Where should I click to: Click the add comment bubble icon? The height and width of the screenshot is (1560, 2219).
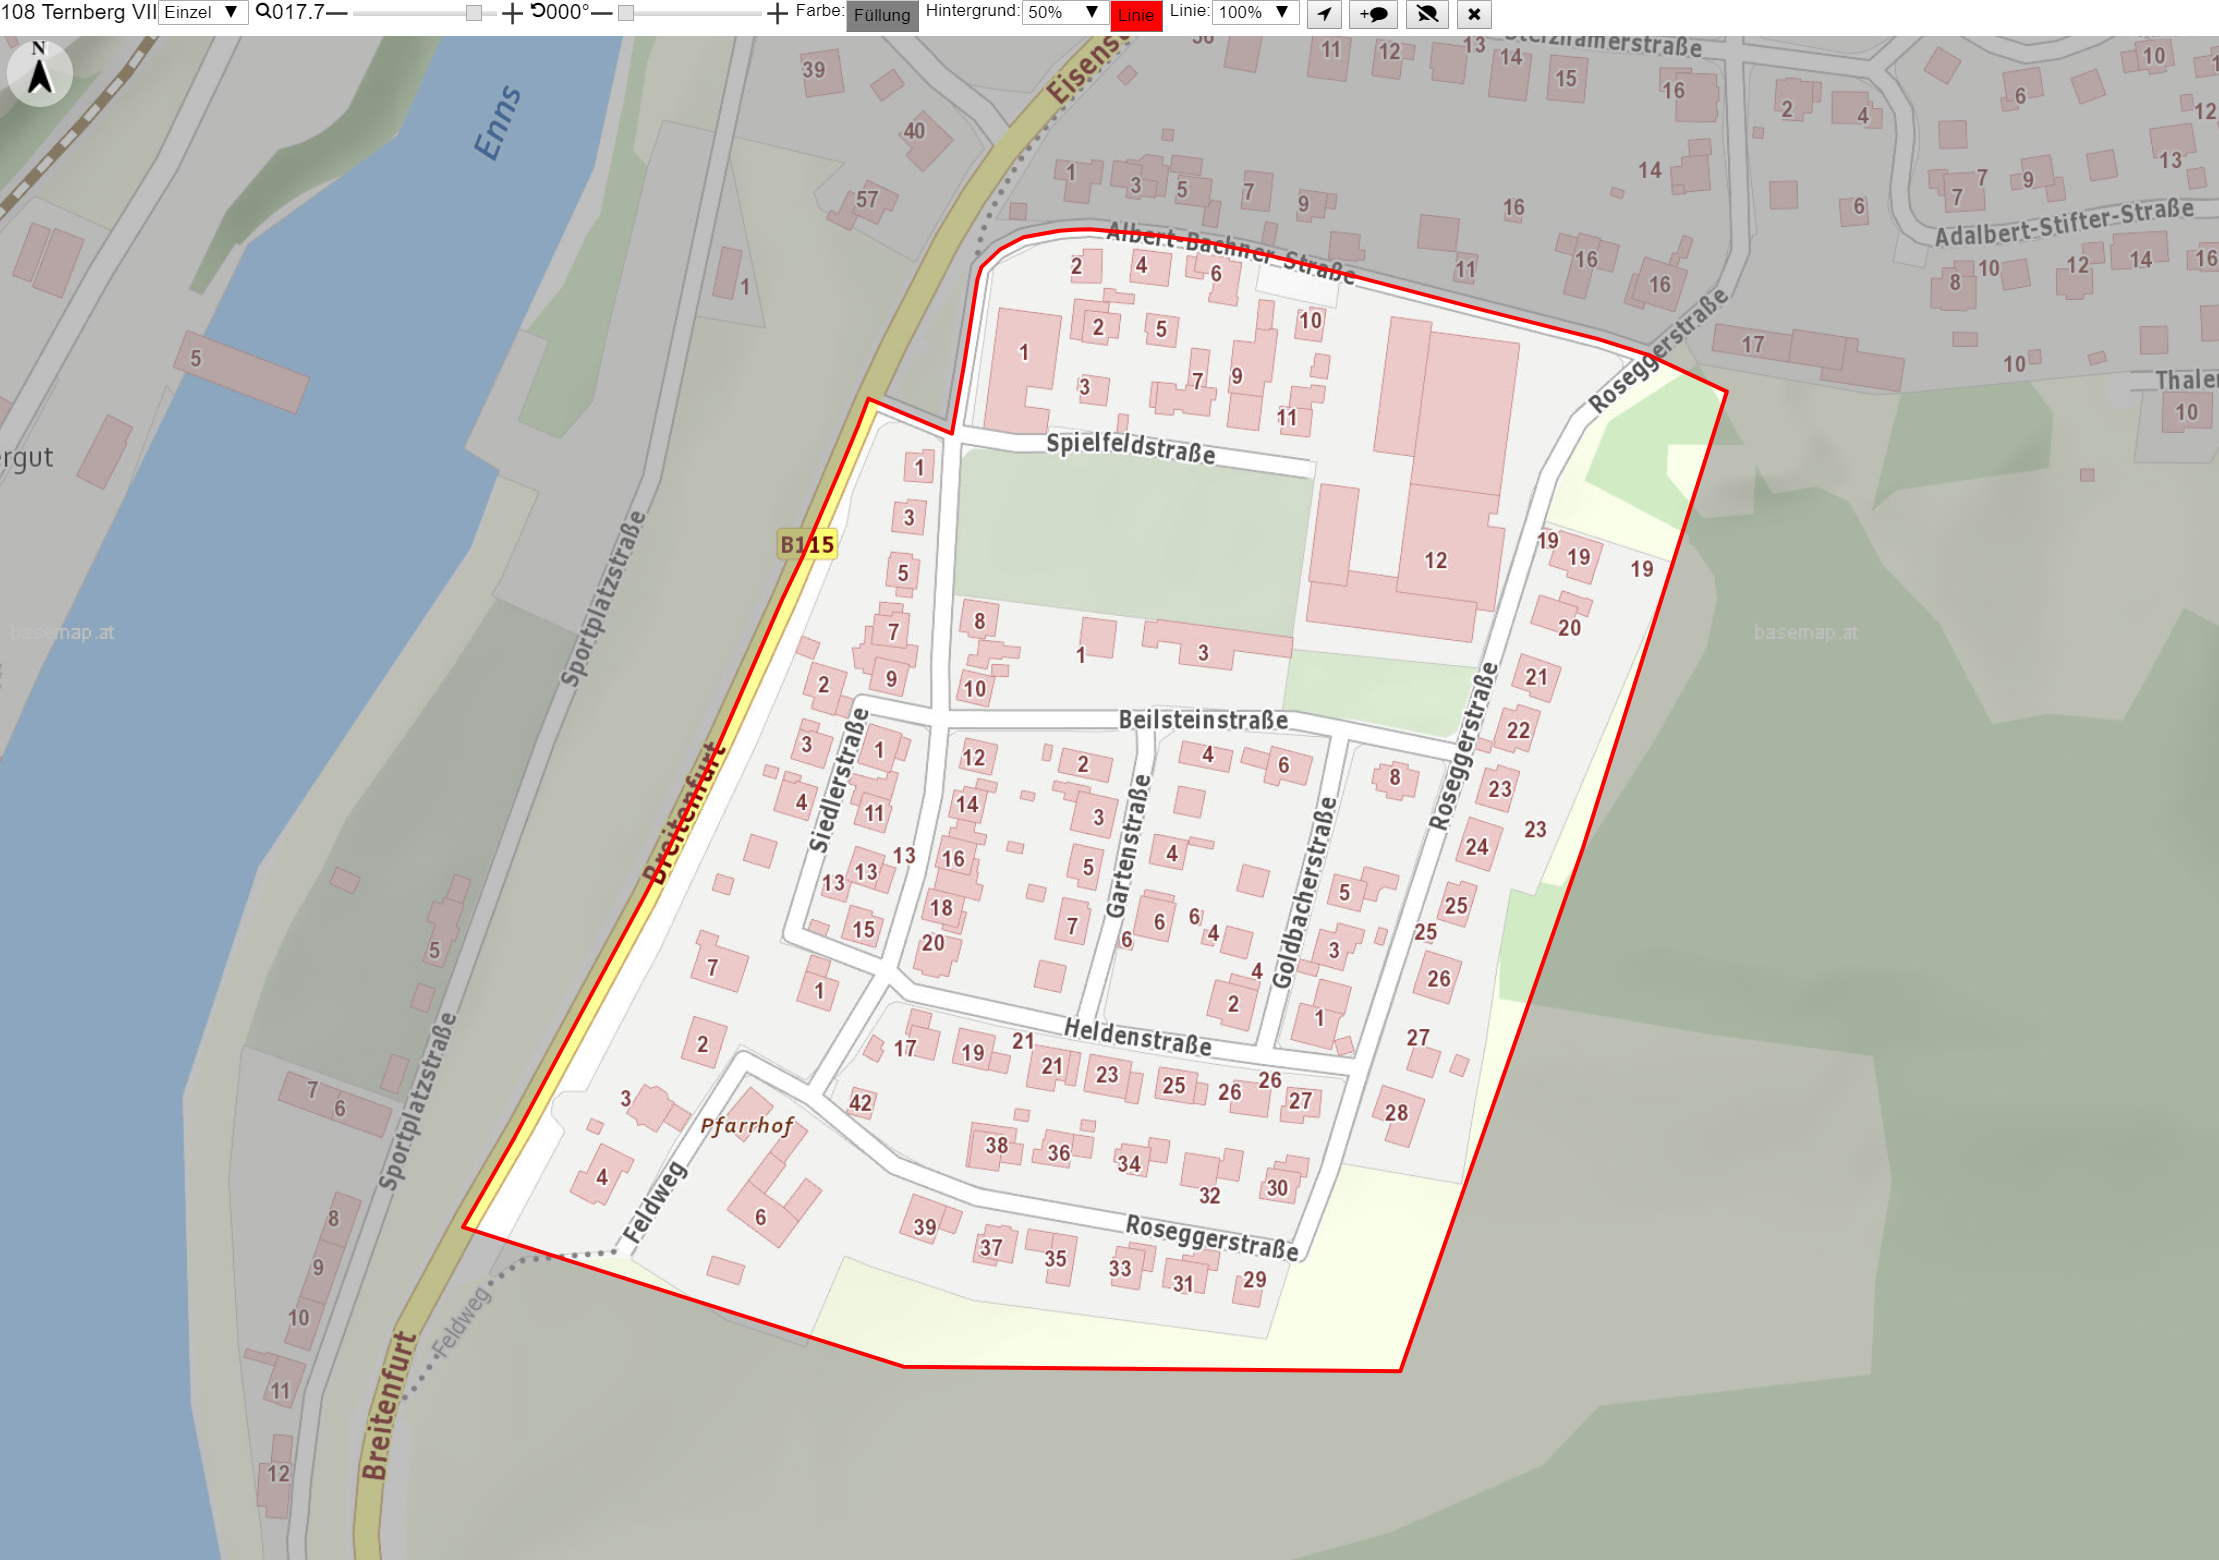click(x=1374, y=14)
